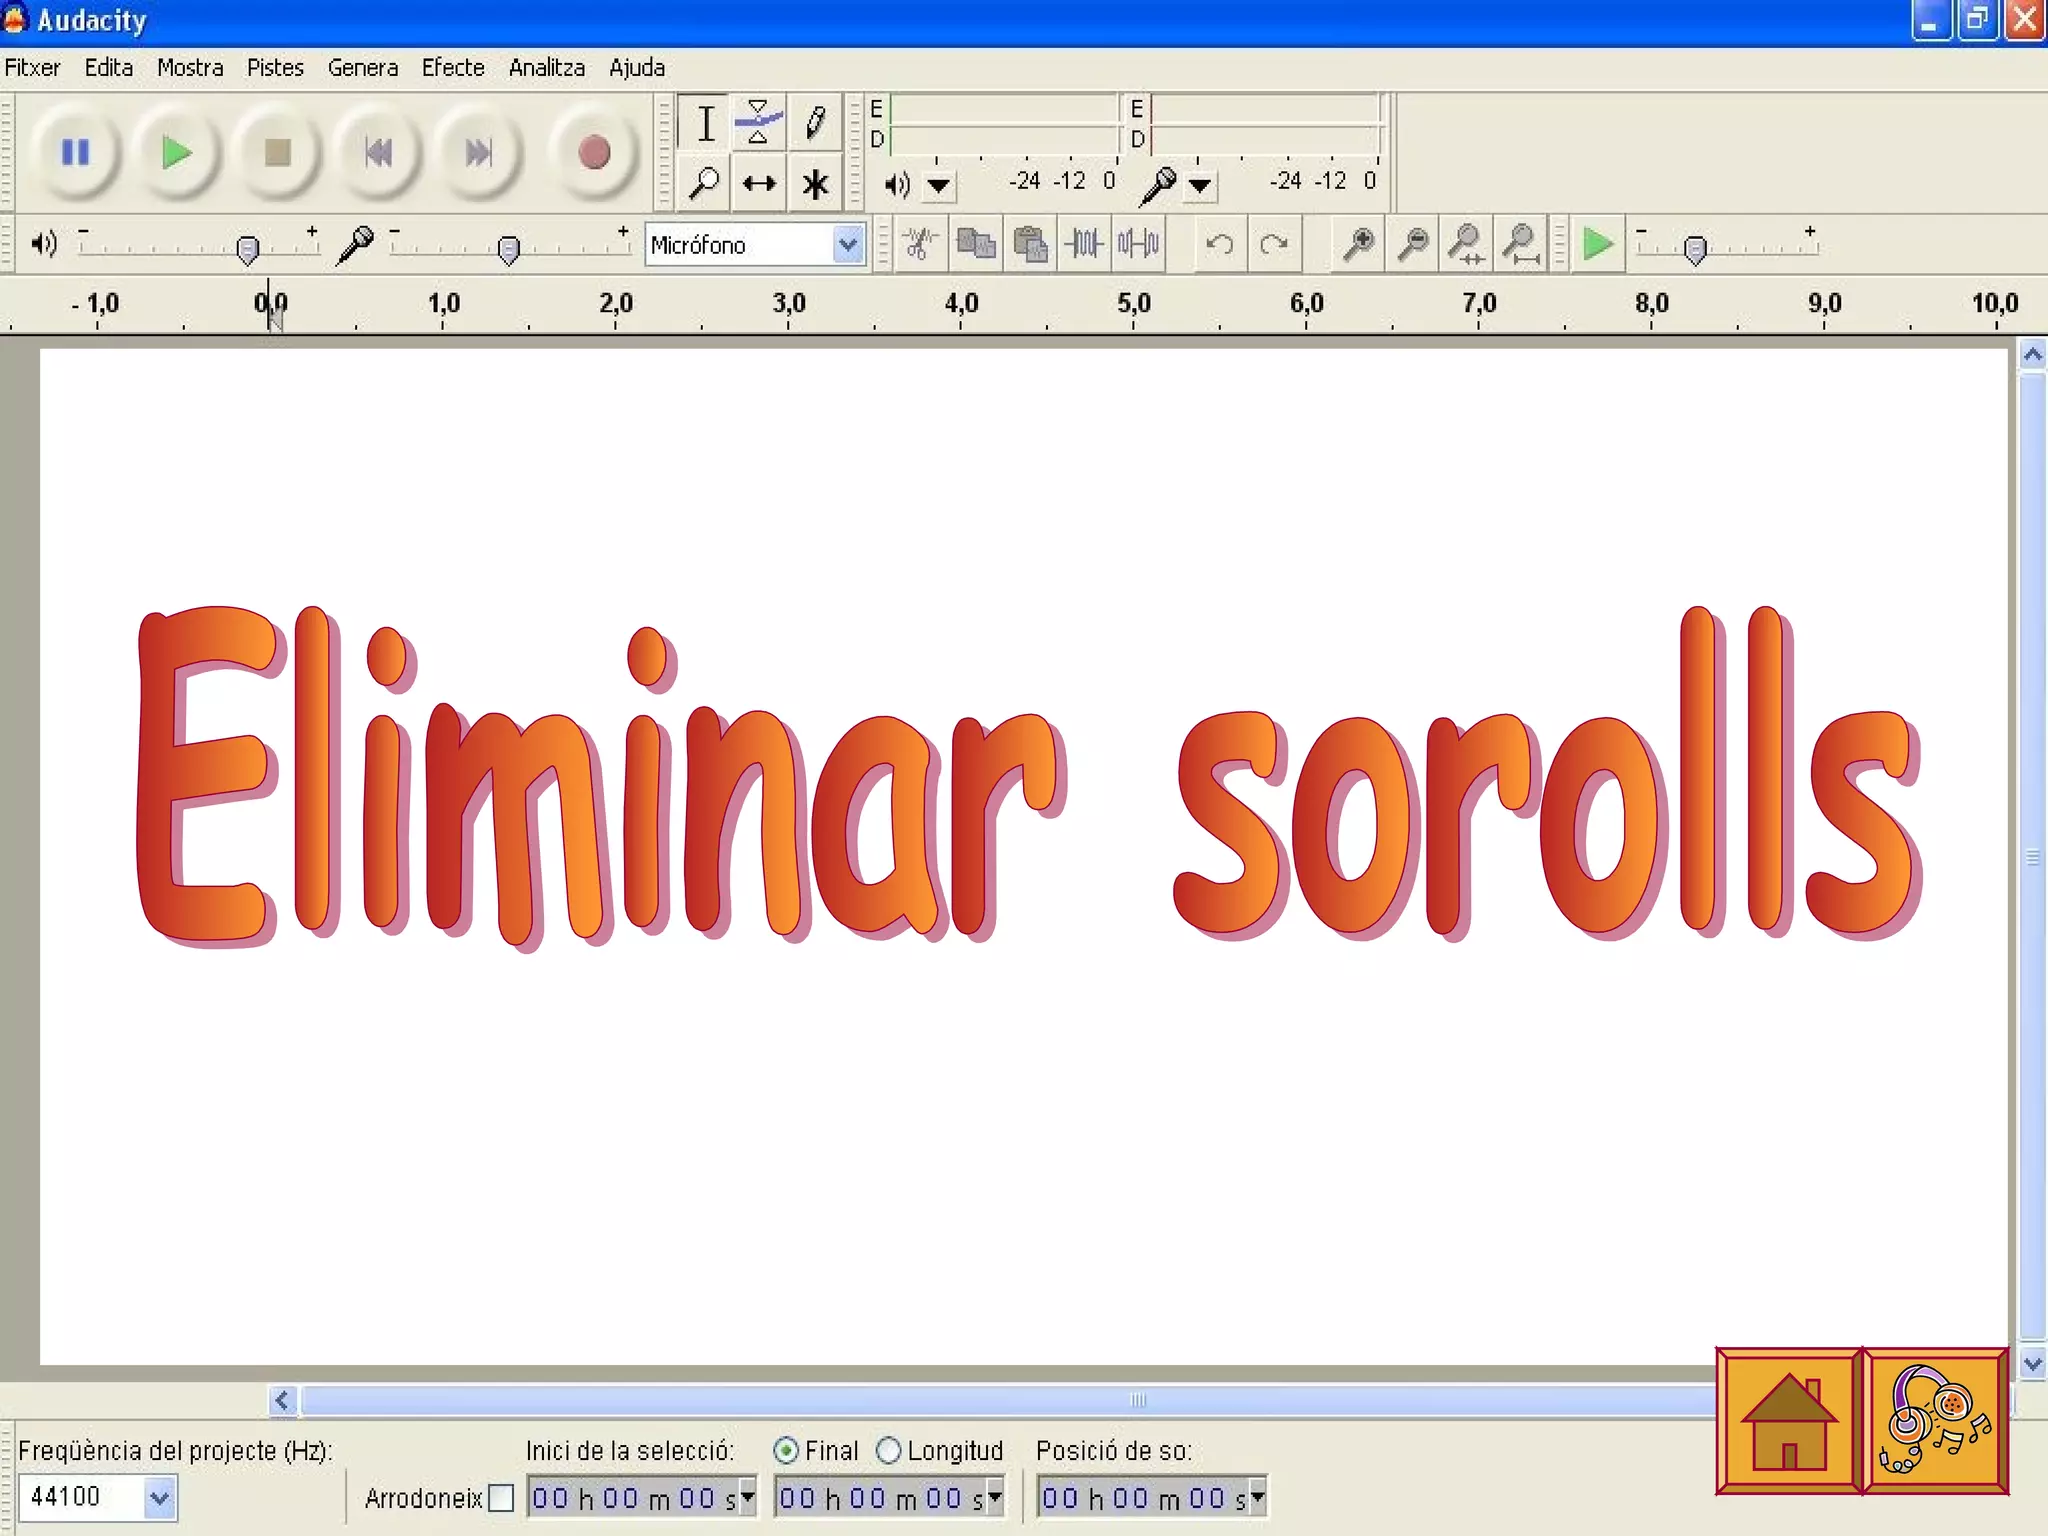Select the Draw pencil tool
The height and width of the screenshot is (1536, 2048).
pyautogui.click(x=815, y=123)
